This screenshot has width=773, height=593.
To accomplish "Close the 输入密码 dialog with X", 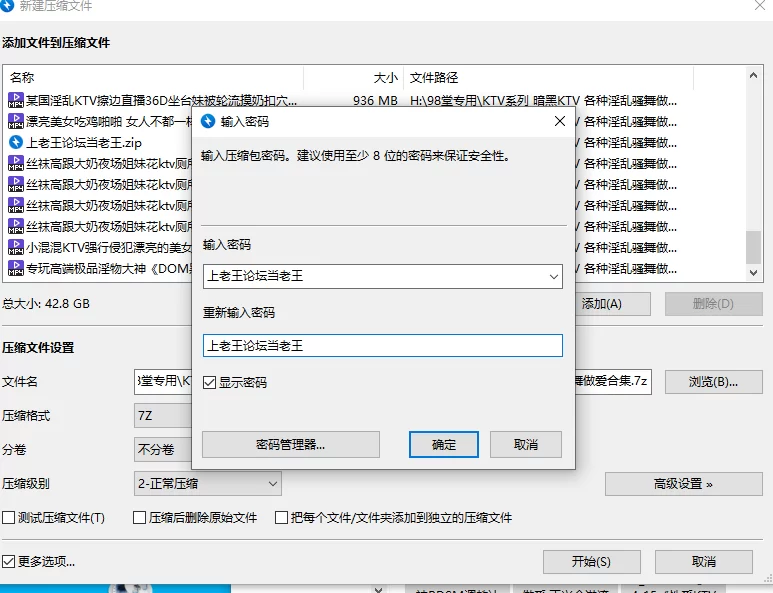I will coord(560,121).
